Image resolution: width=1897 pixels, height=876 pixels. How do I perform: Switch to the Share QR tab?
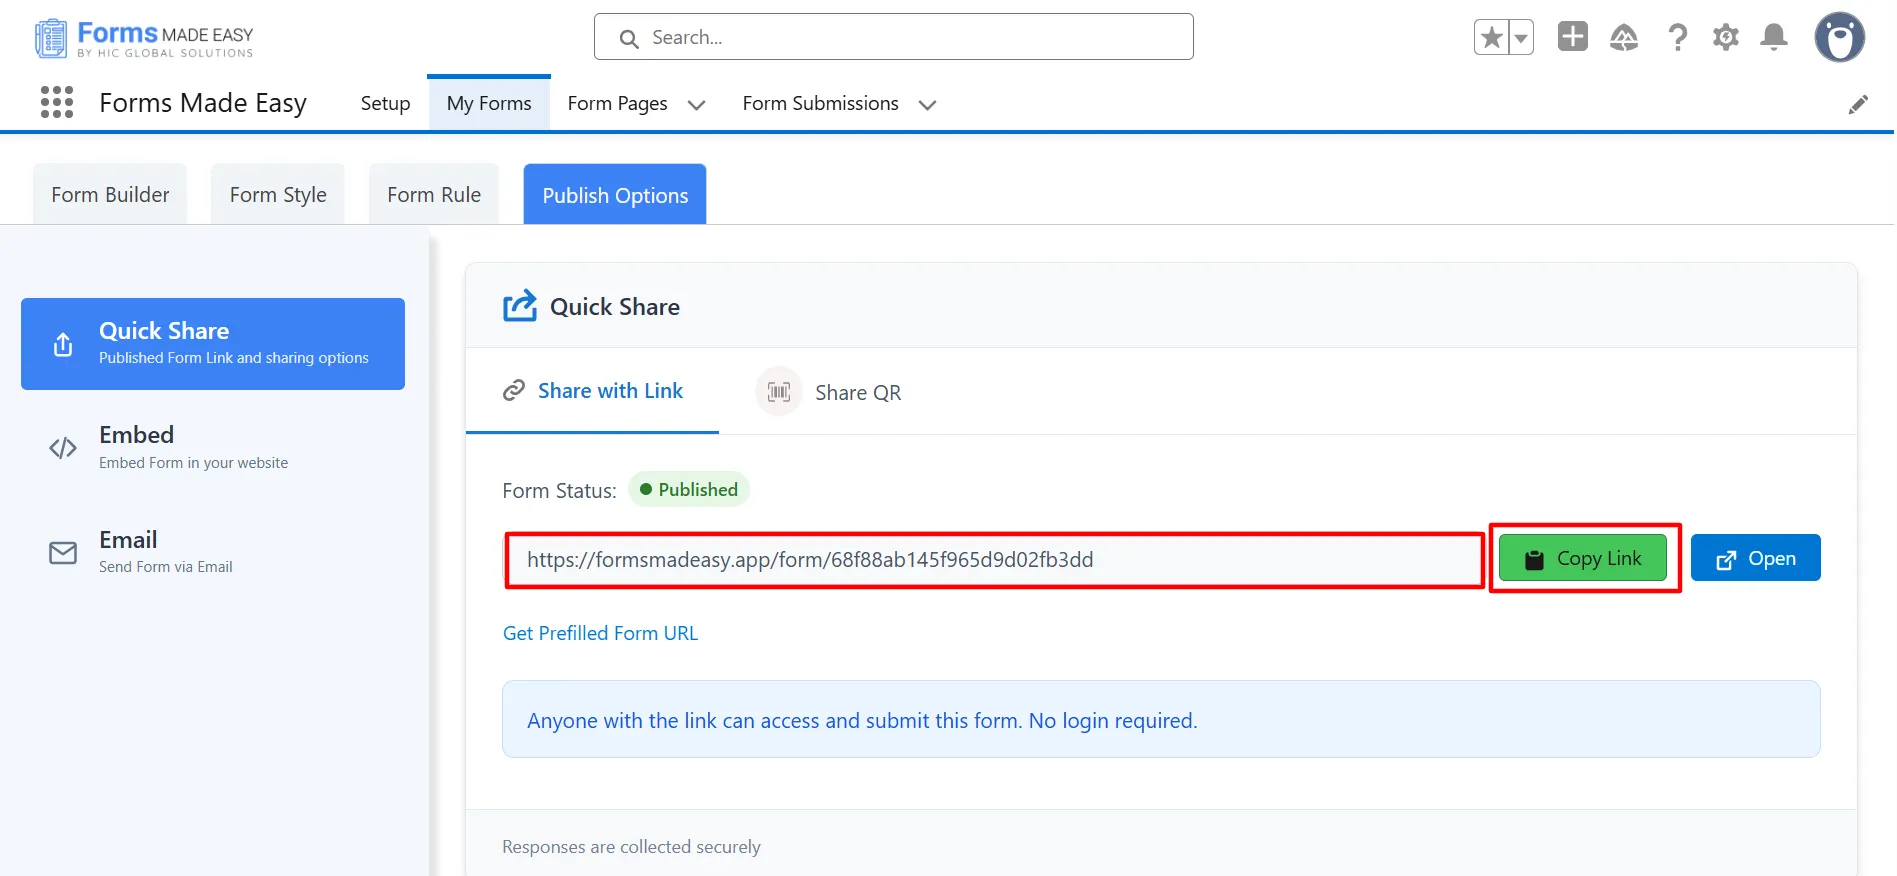829,392
